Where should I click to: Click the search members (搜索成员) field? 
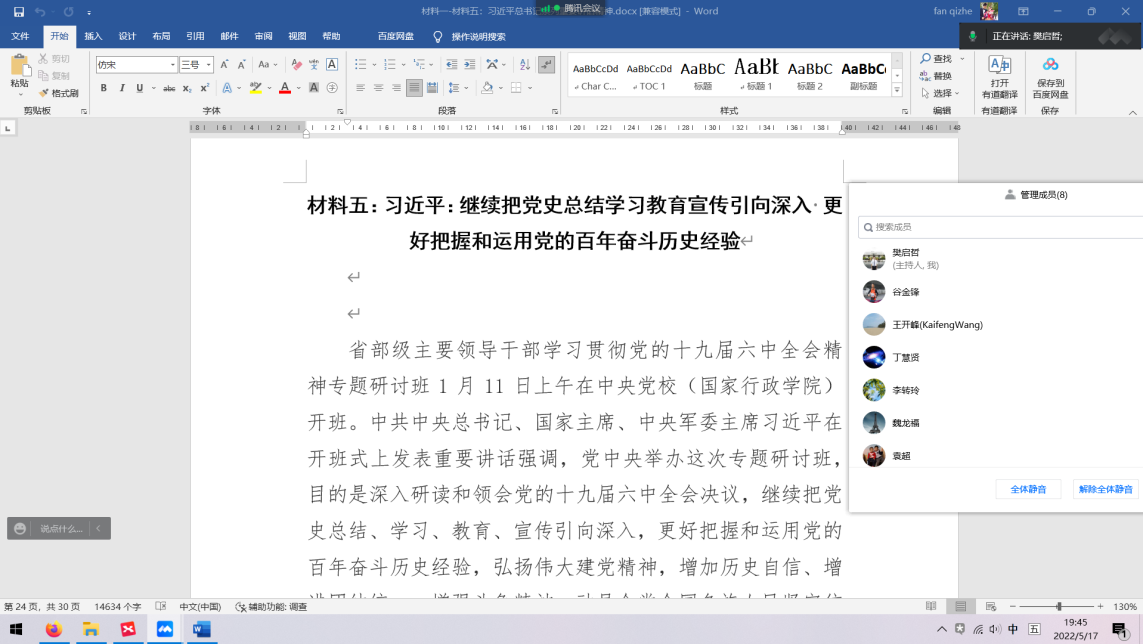[1000, 227]
